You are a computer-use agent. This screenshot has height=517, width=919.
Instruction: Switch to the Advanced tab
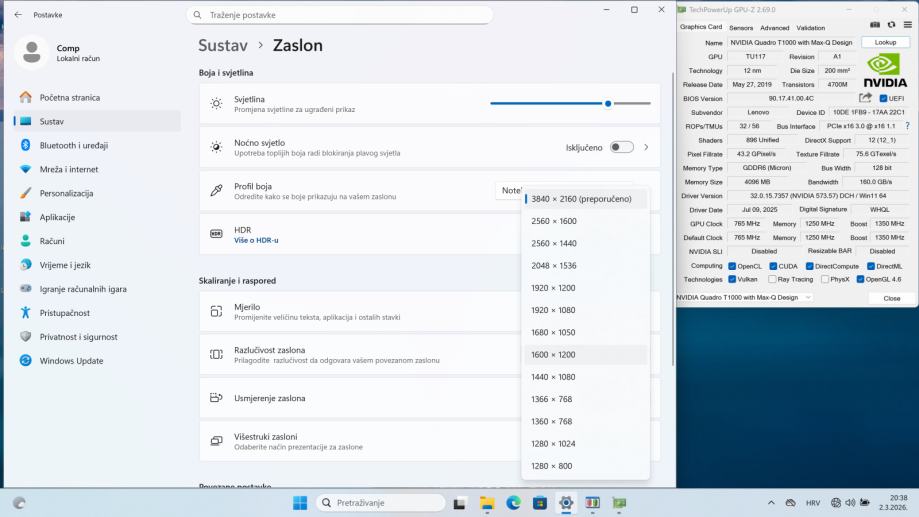click(x=774, y=28)
